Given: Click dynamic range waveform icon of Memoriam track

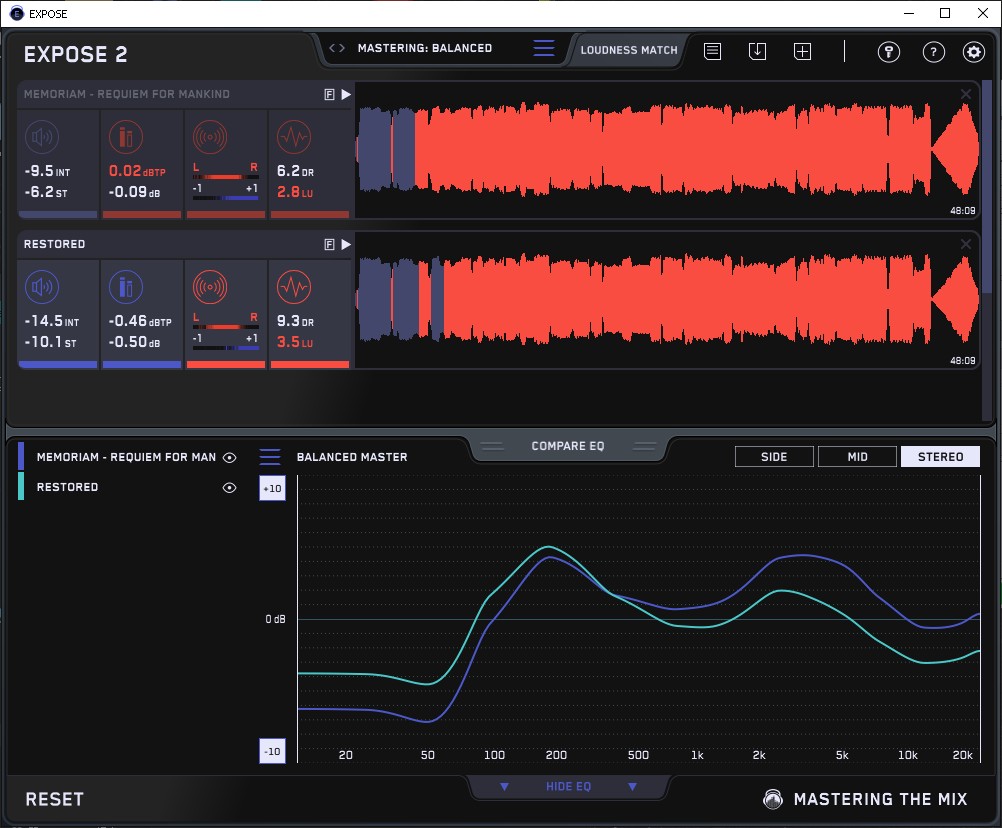Looking at the screenshot, I should [x=293, y=137].
